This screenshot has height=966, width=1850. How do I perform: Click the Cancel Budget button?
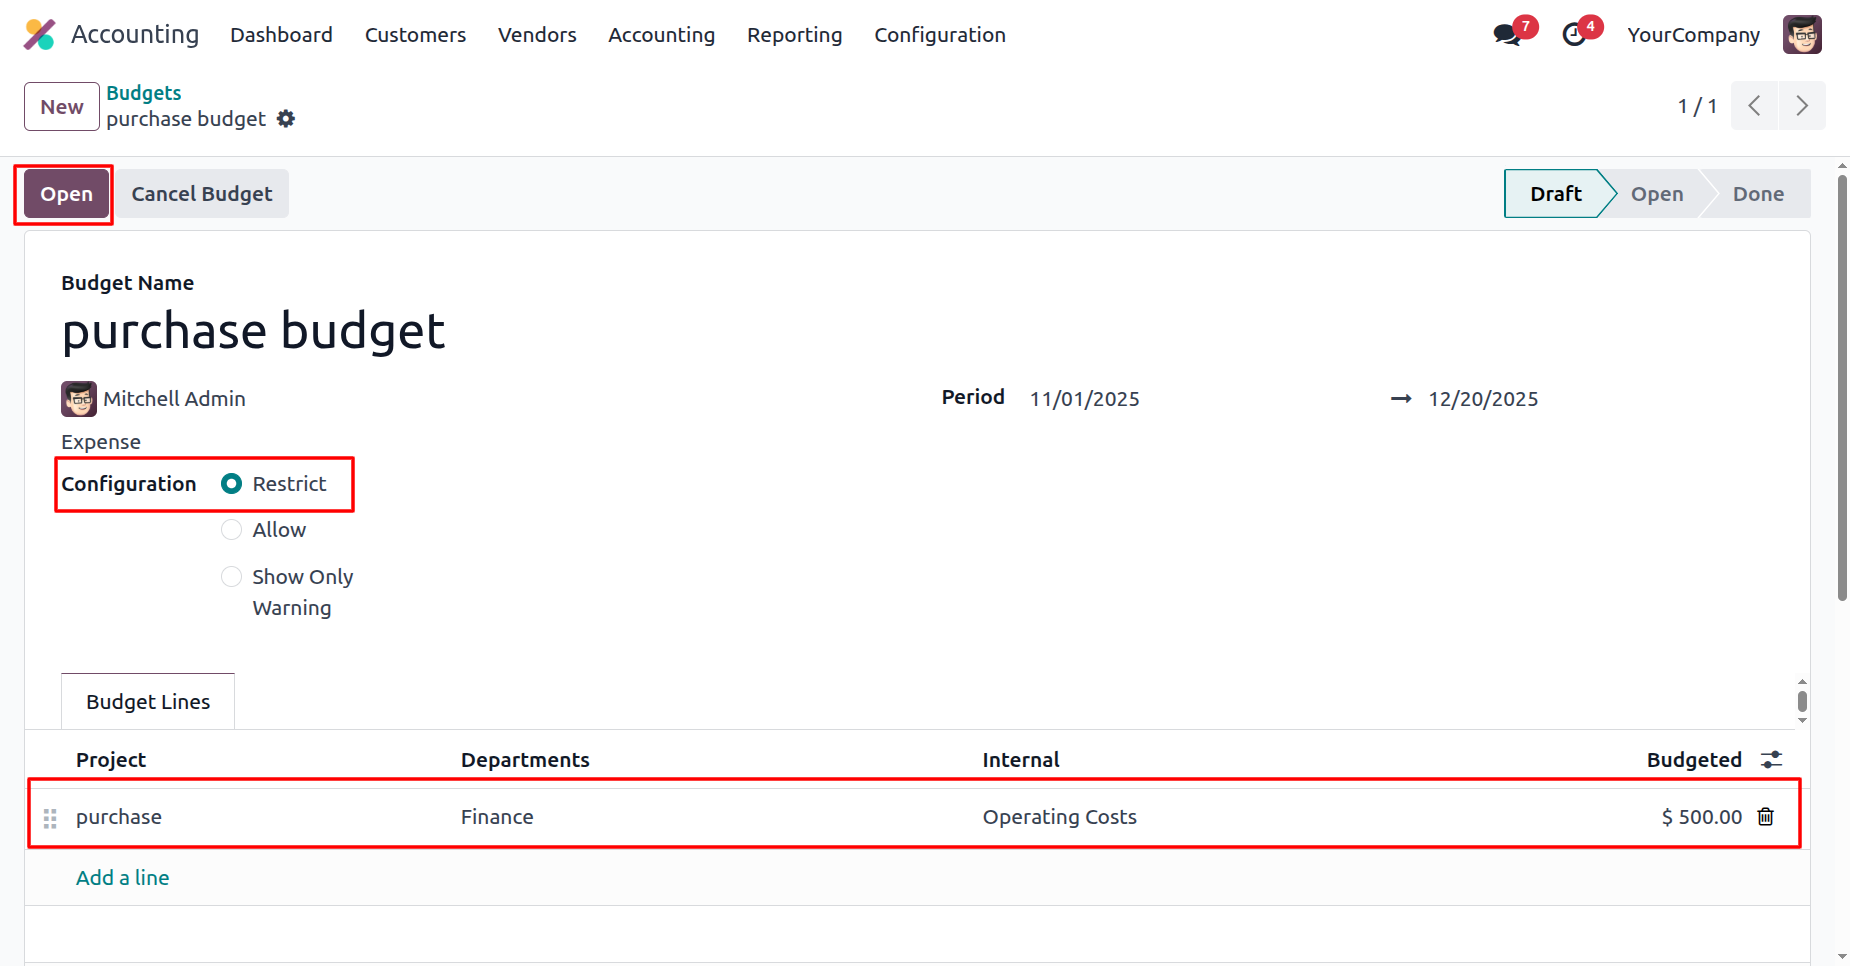(x=202, y=194)
